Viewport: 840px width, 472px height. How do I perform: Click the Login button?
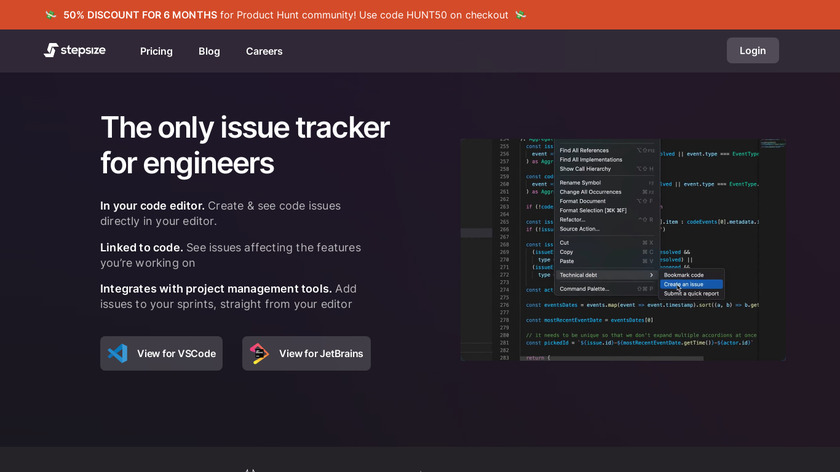(x=753, y=50)
